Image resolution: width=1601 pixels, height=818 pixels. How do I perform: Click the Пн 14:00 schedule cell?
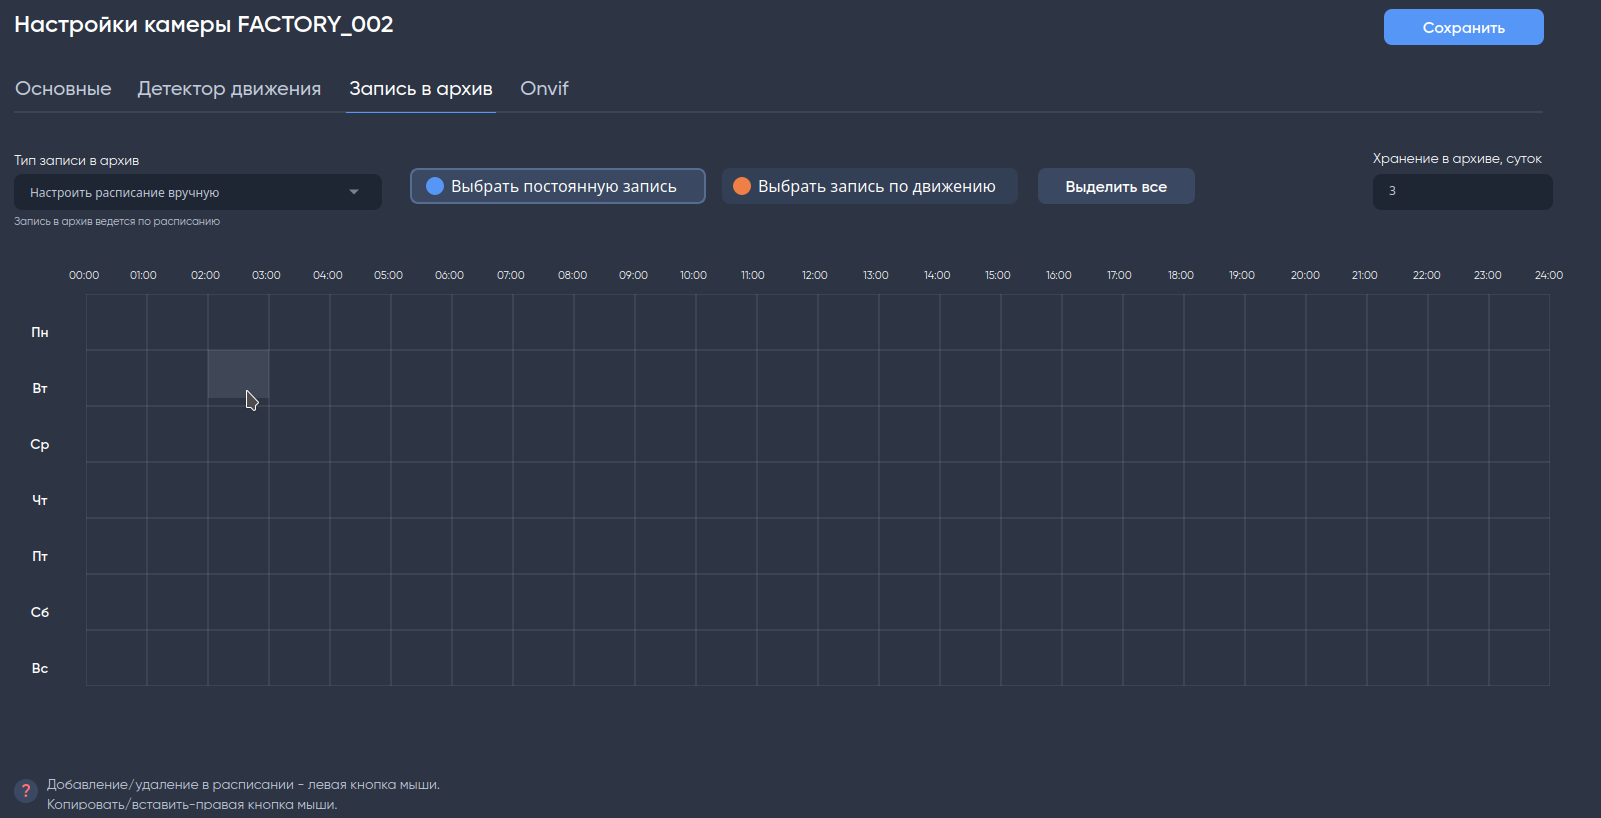pyautogui.click(x=970, y=322)
